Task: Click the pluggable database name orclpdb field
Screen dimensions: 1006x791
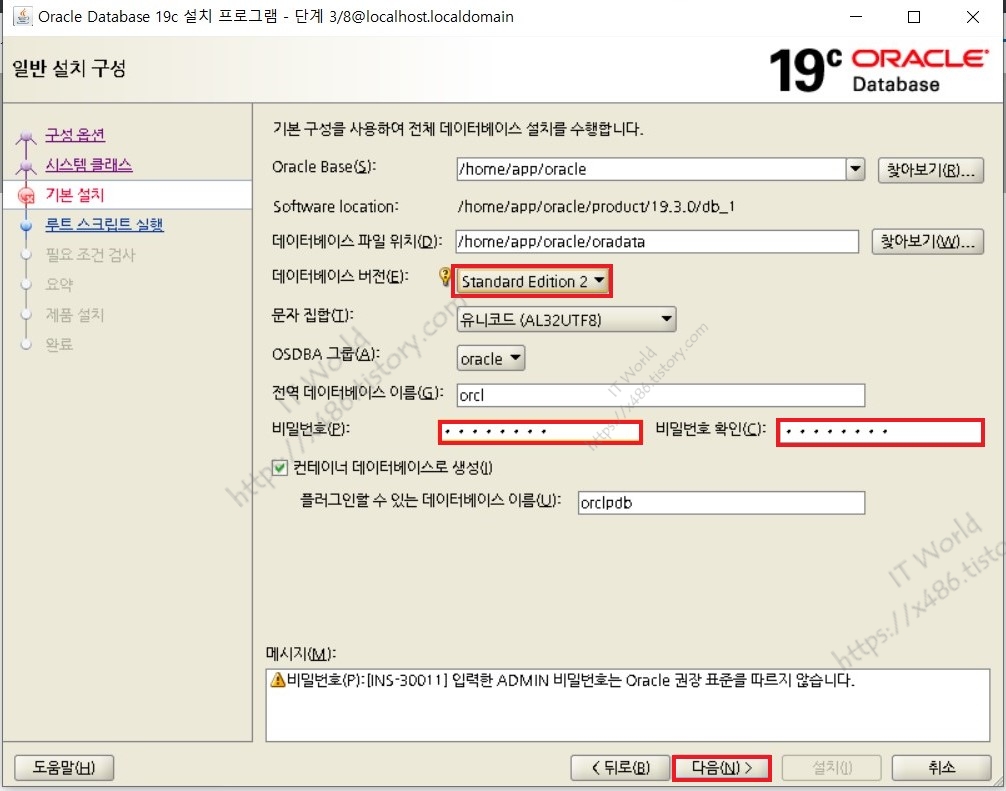Action: 721,503
